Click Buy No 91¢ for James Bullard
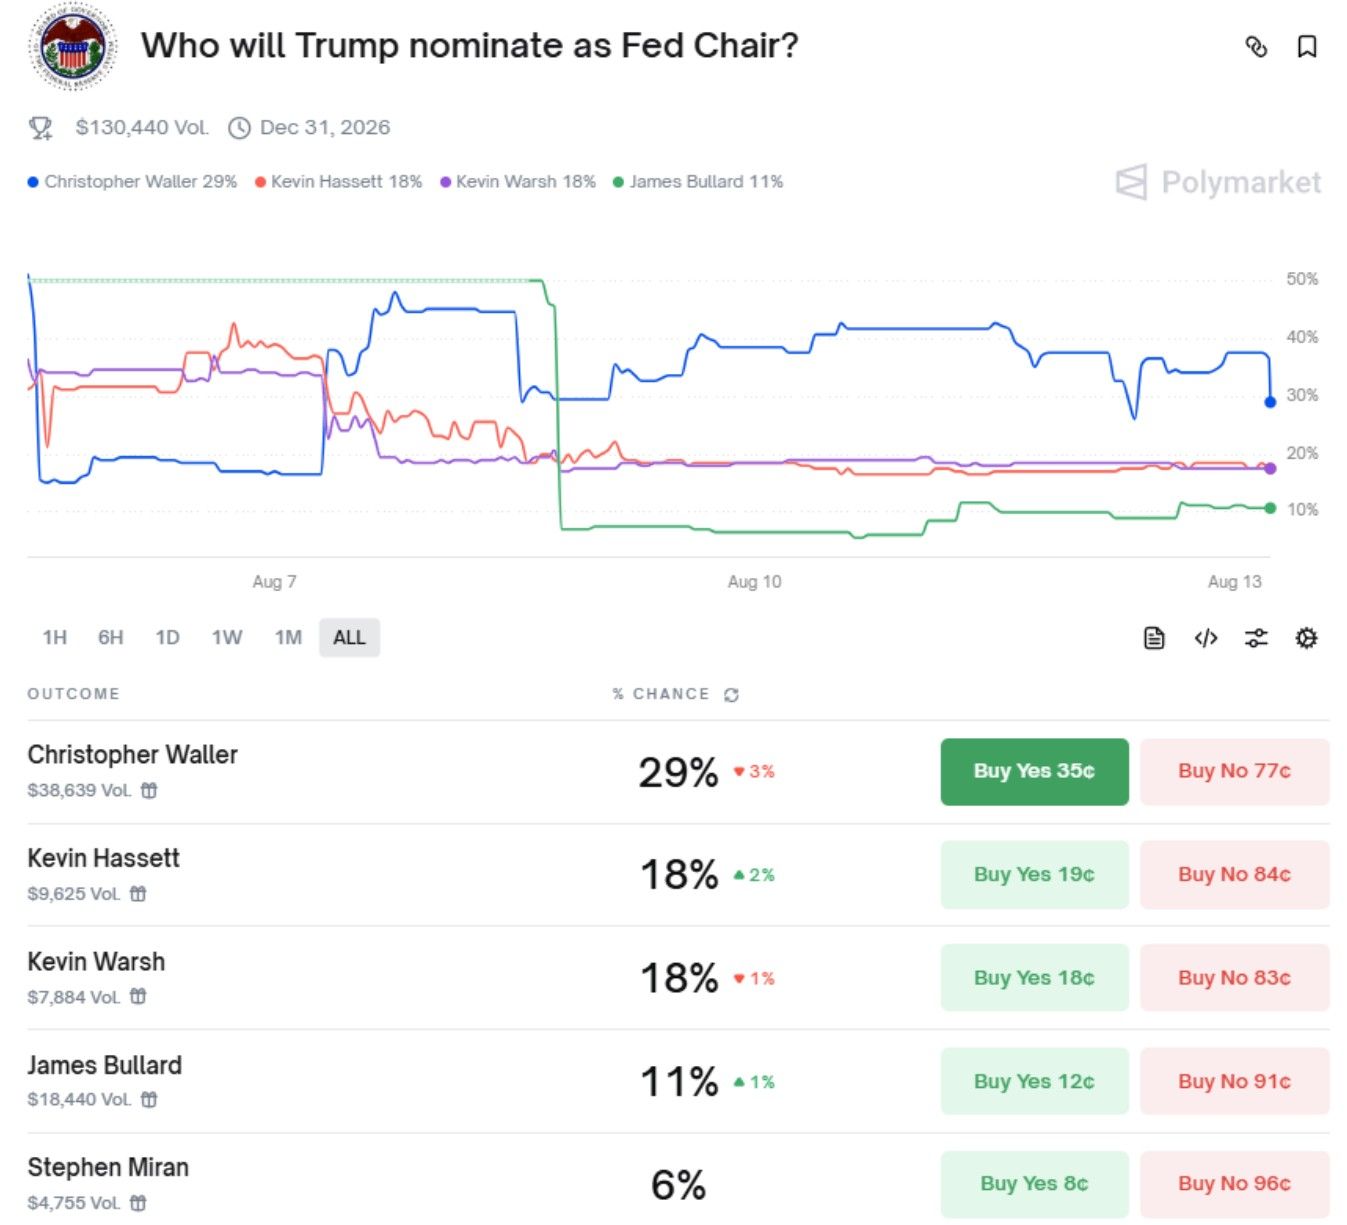The image size is (1347, 1225). 1234,1081
